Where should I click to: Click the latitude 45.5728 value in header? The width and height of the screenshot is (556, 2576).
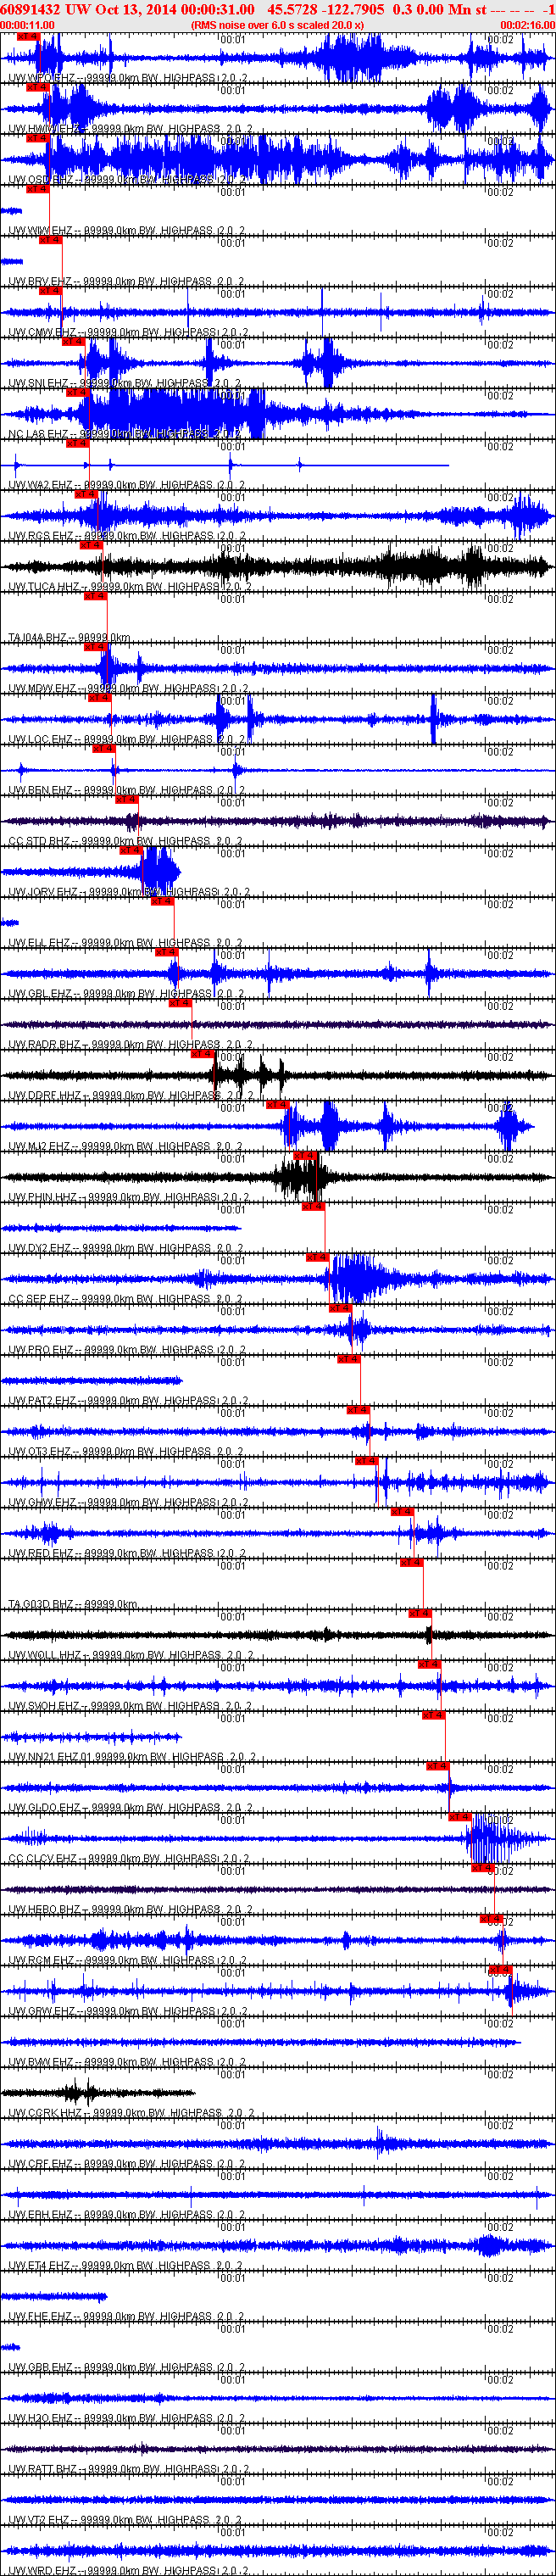click(292, 9)
